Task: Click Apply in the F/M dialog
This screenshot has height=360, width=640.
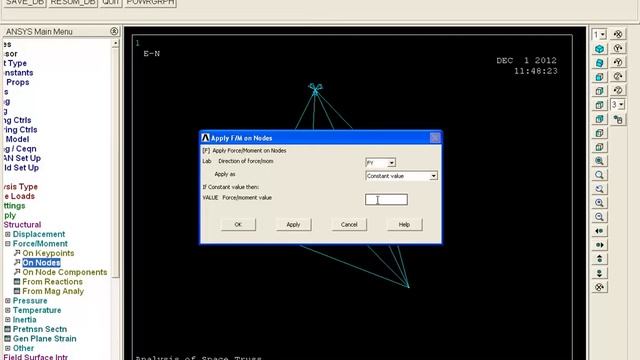Action: tap(293, 224)
